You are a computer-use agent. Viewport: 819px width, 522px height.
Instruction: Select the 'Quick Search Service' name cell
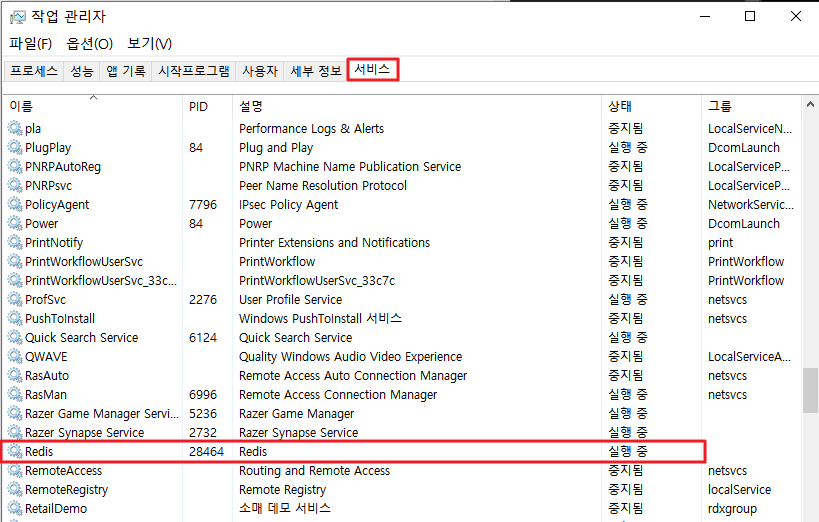click(x=81, y=338)
